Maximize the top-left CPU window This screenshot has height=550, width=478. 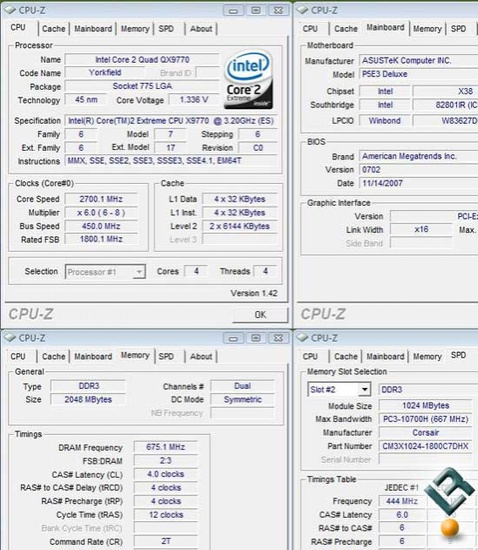(x=256, y=11)
